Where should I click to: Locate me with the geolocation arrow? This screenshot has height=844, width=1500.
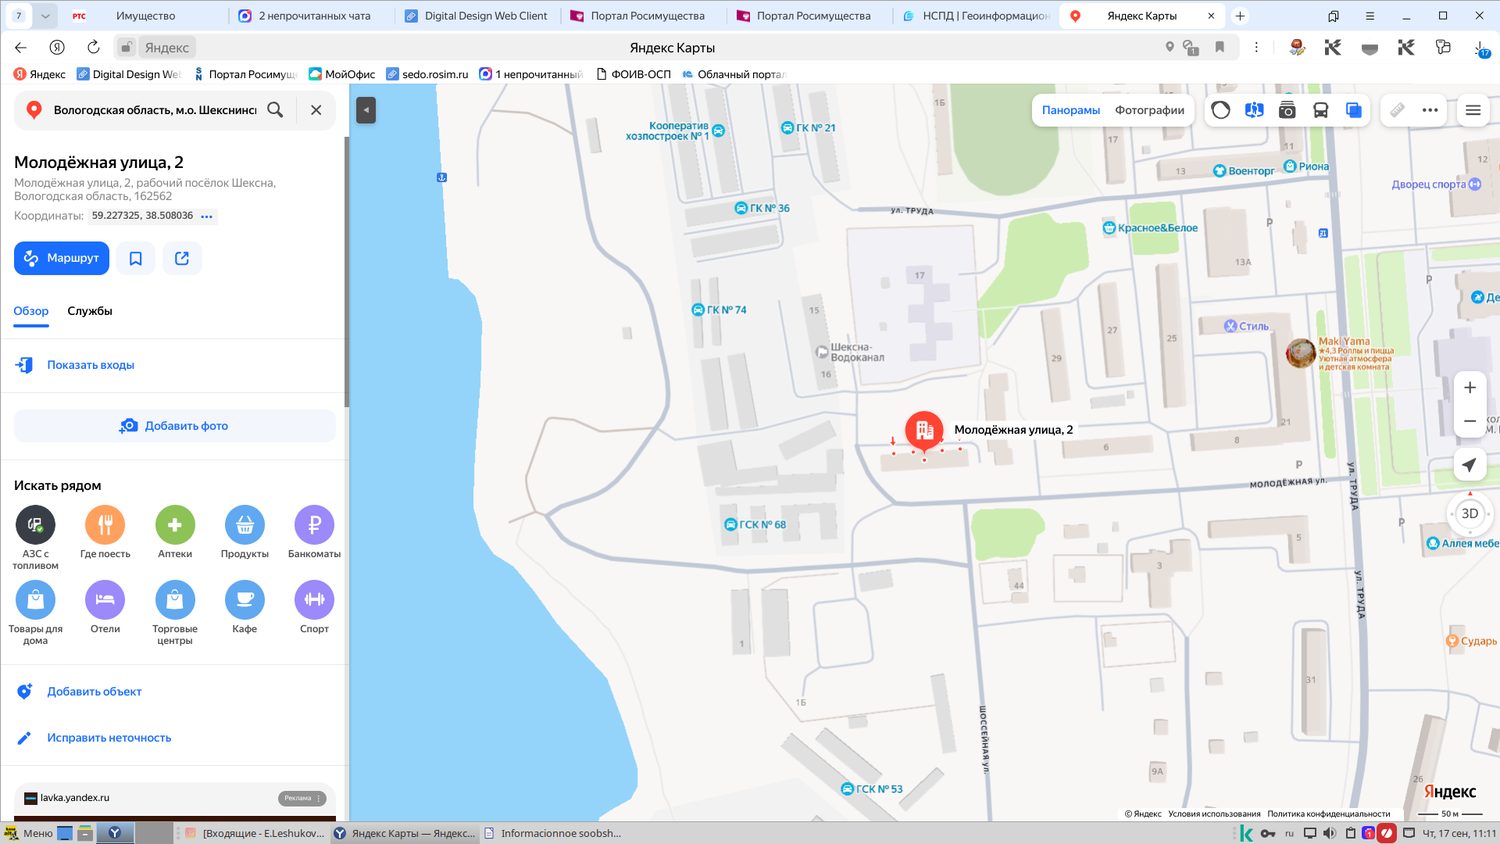coord(1469,465)
